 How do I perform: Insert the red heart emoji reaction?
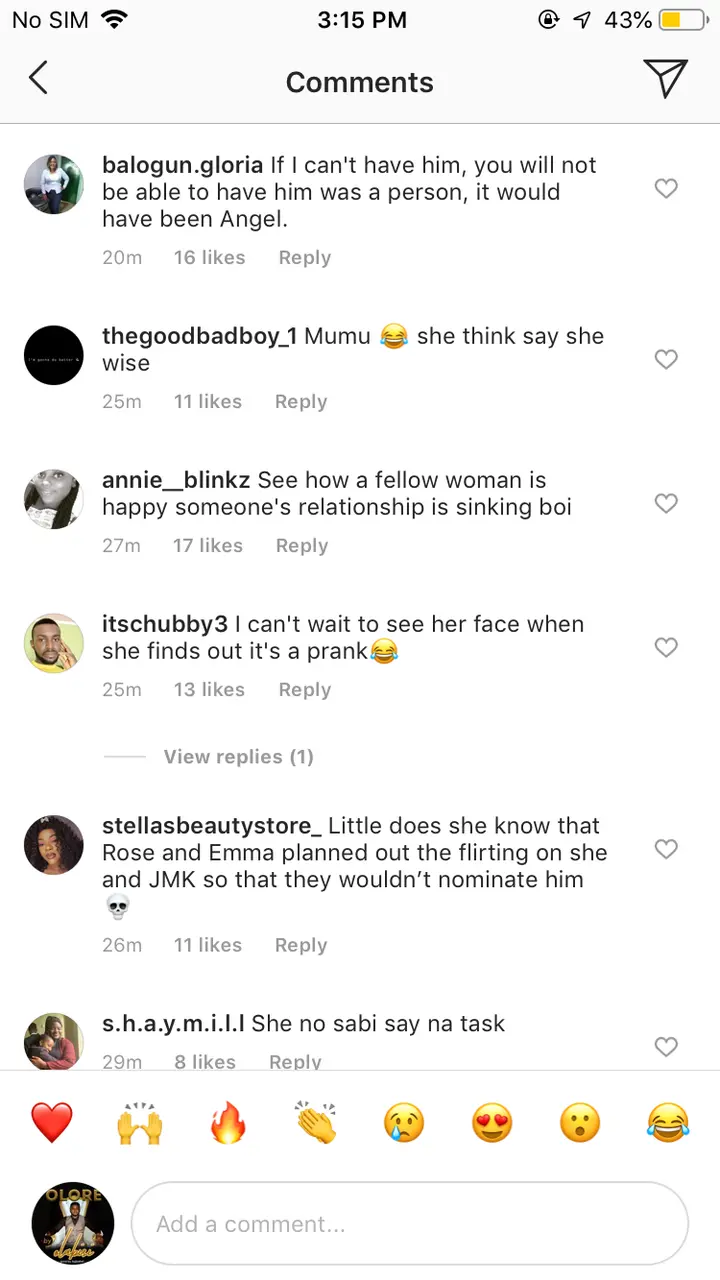[x=52, y=1123]
